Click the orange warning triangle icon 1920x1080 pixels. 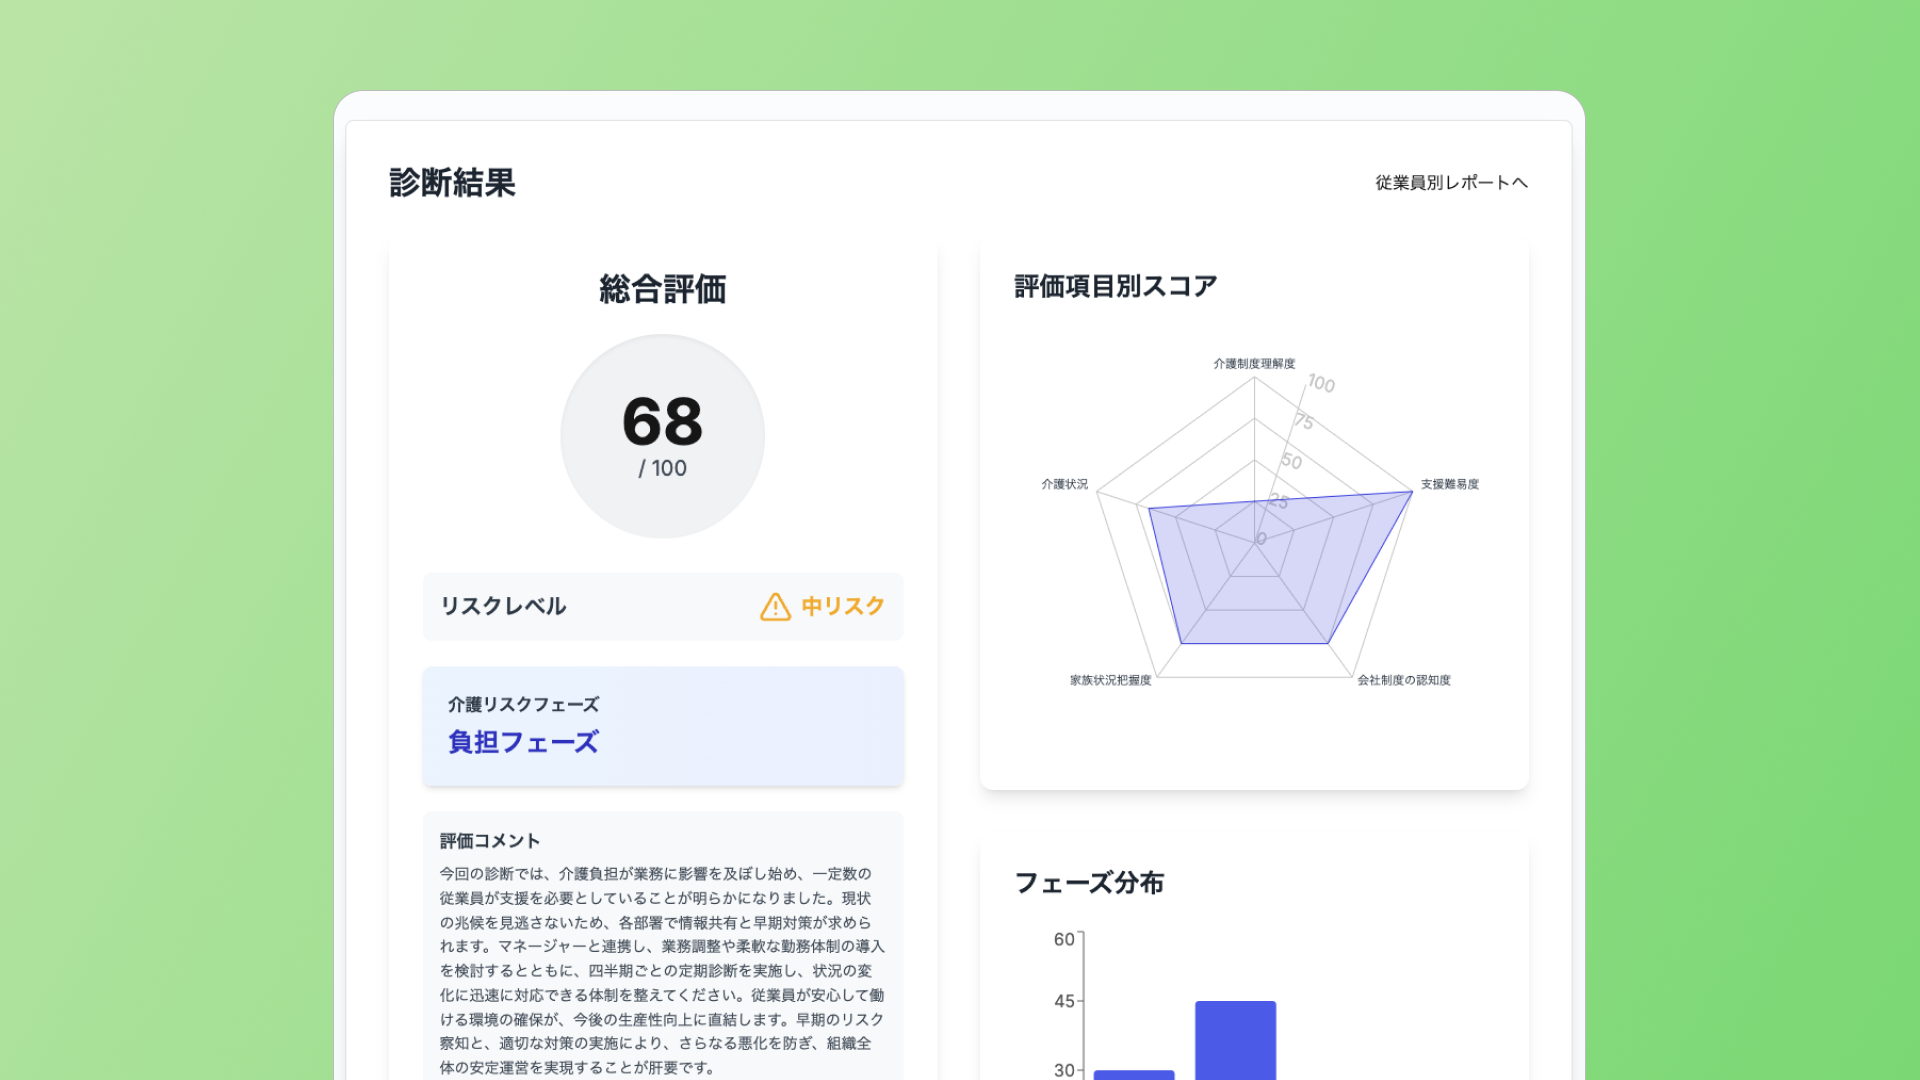[775, 607]
